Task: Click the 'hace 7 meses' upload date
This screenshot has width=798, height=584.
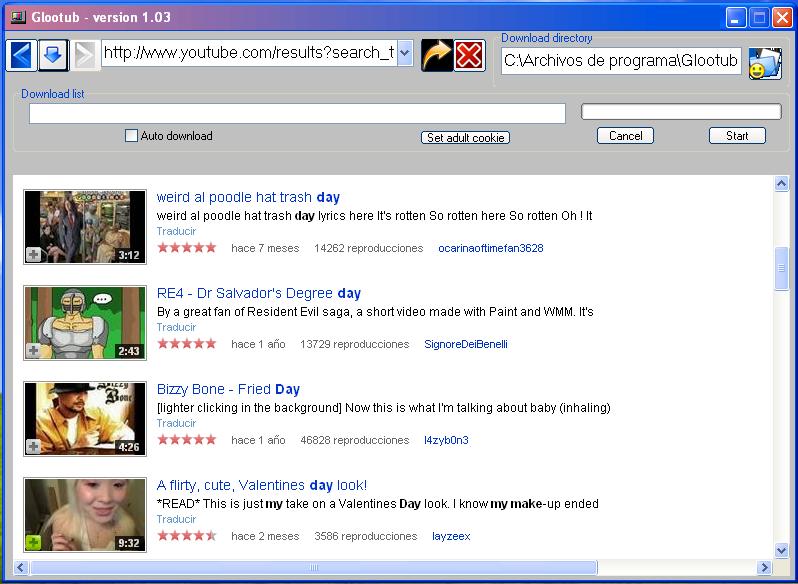Action: pyautogui.click(x=265, y=248)
